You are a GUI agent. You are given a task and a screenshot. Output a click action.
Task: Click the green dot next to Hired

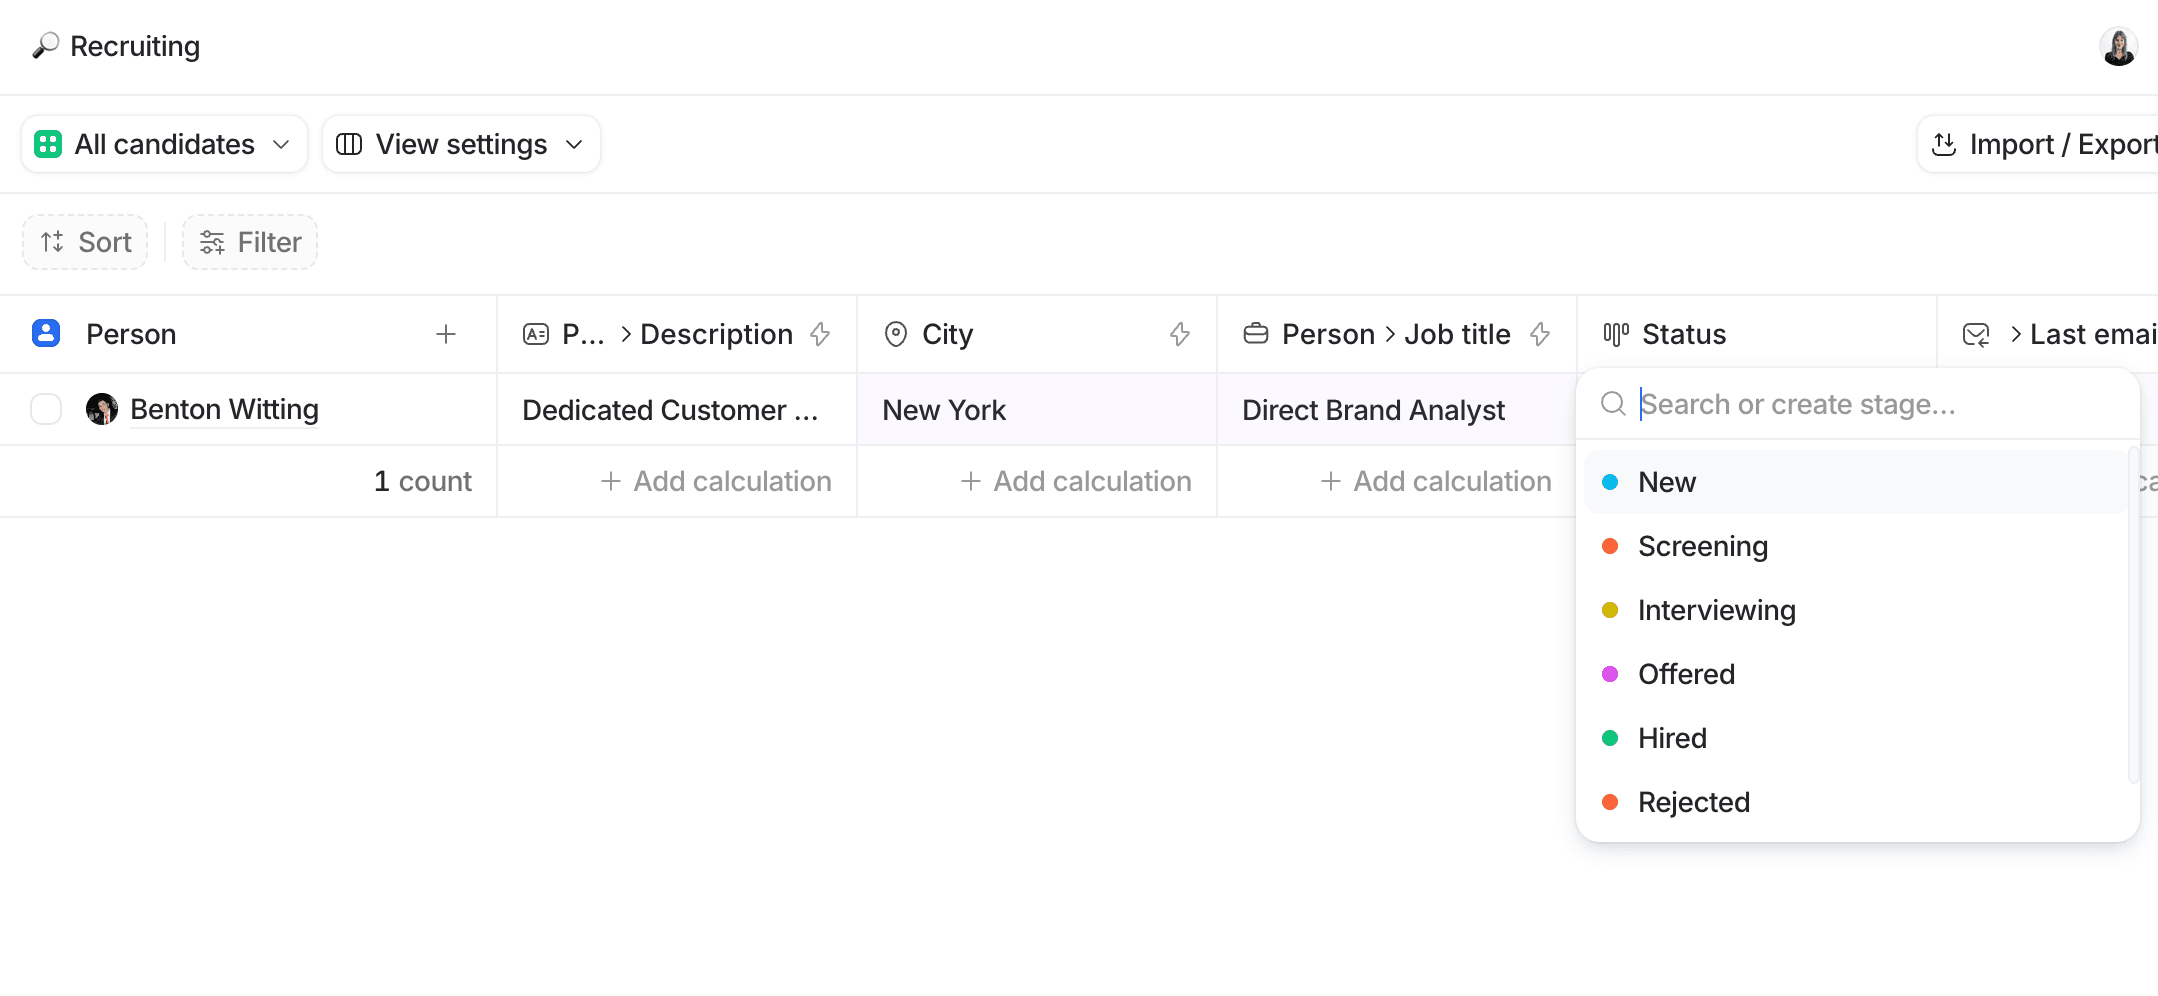(x=1610, y=738)
